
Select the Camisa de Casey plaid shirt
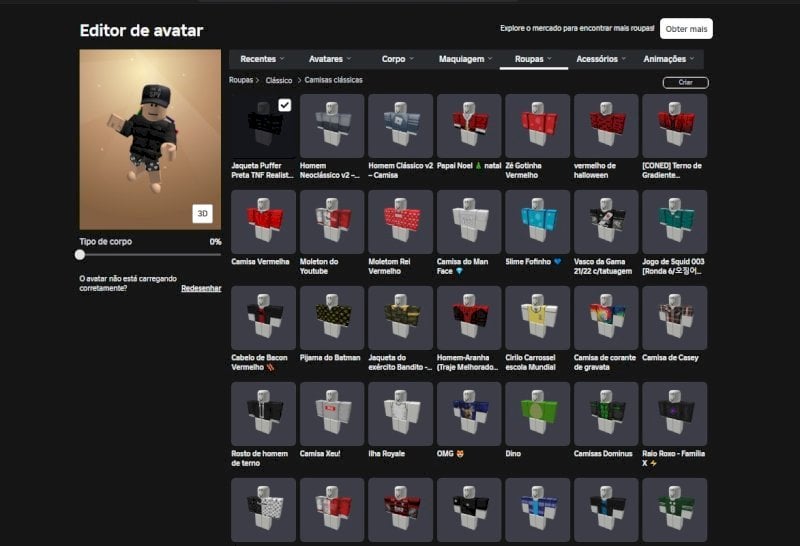pyautogui.click(x=674, y=317)
